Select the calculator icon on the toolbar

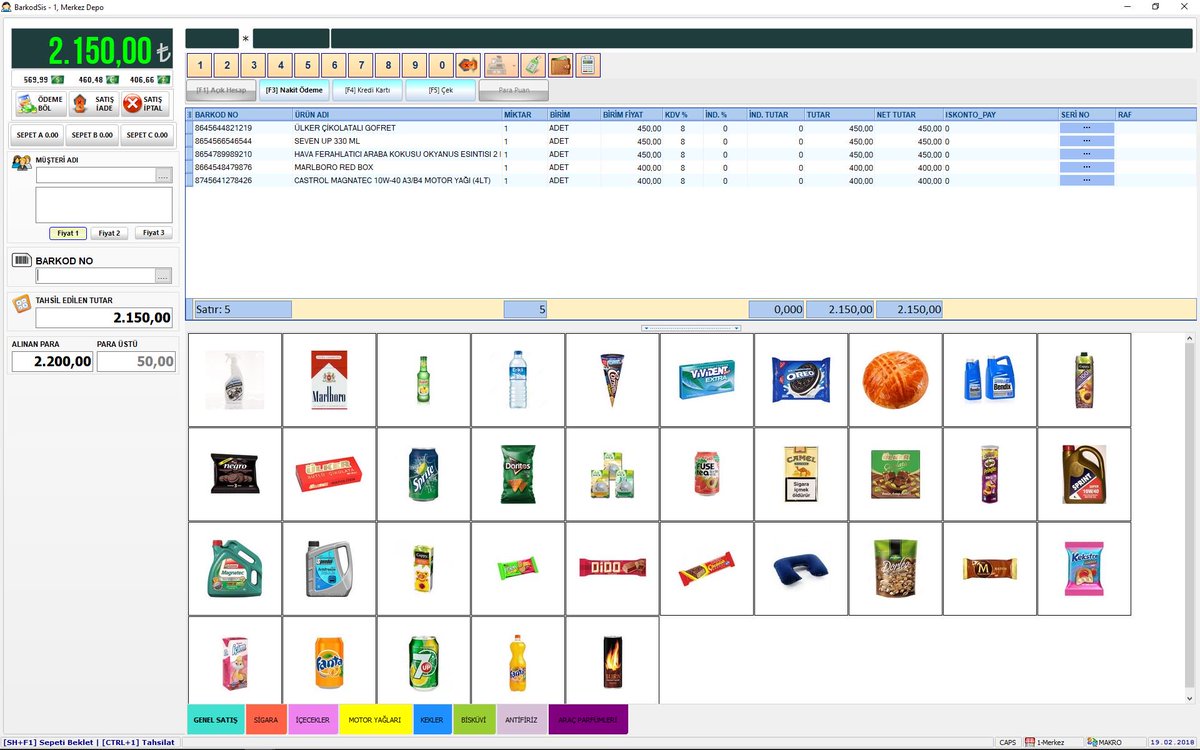tap(587, 65)
